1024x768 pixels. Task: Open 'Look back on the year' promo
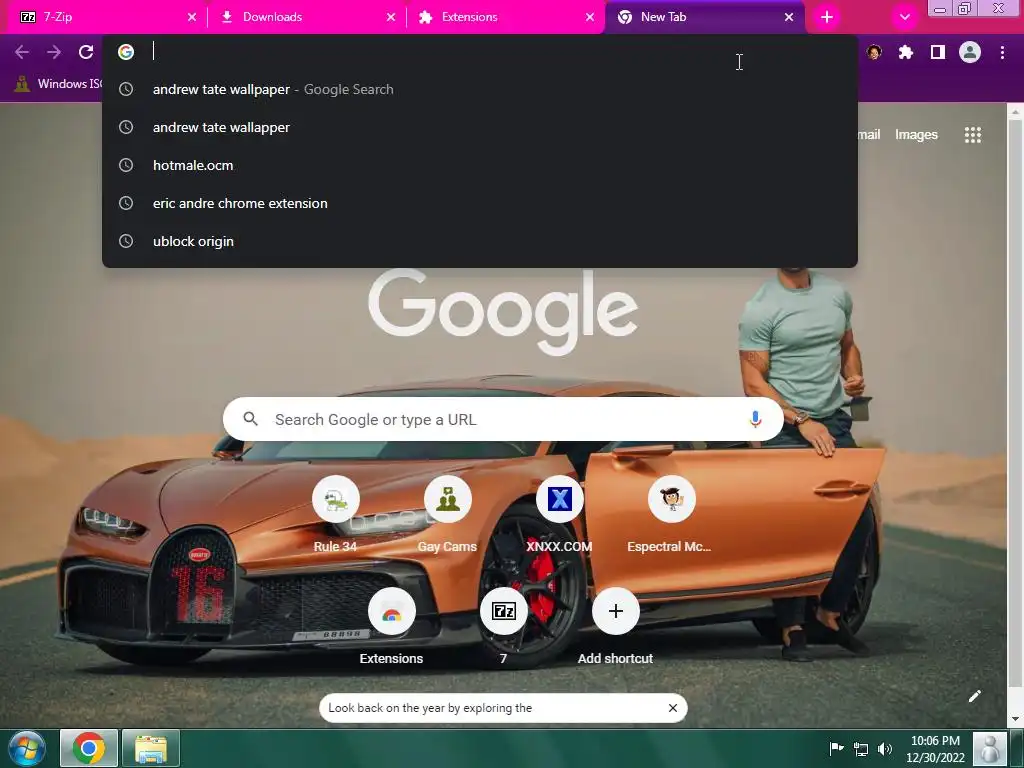(x=430, y=708)
